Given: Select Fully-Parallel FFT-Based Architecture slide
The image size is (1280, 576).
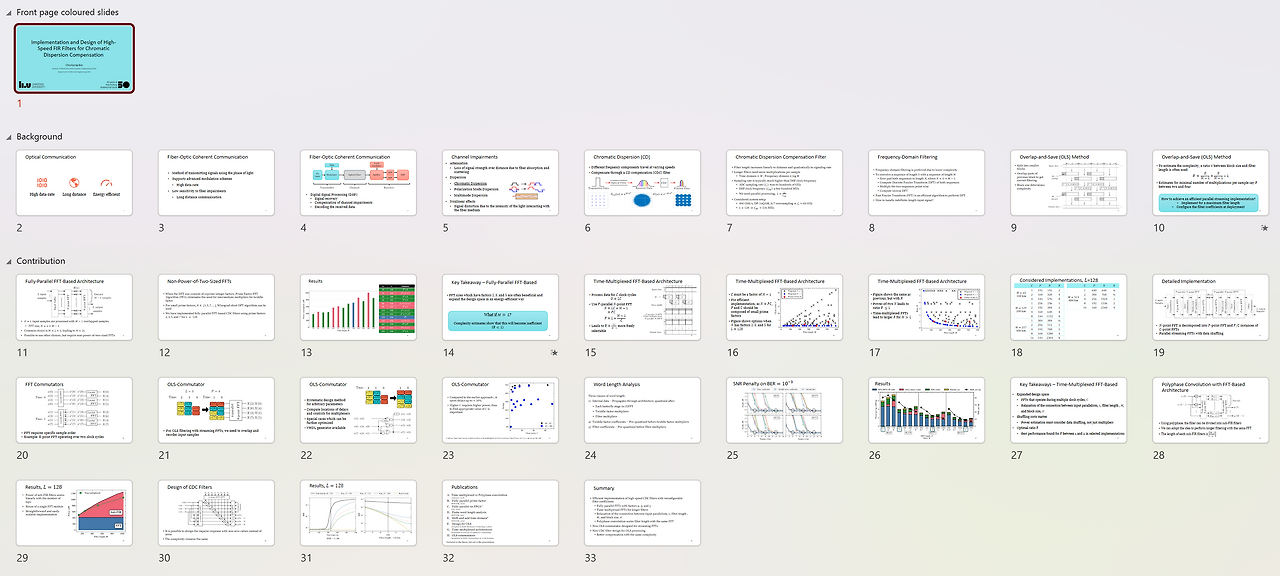Looking at the screenshot, I should (x=75, y=308).
